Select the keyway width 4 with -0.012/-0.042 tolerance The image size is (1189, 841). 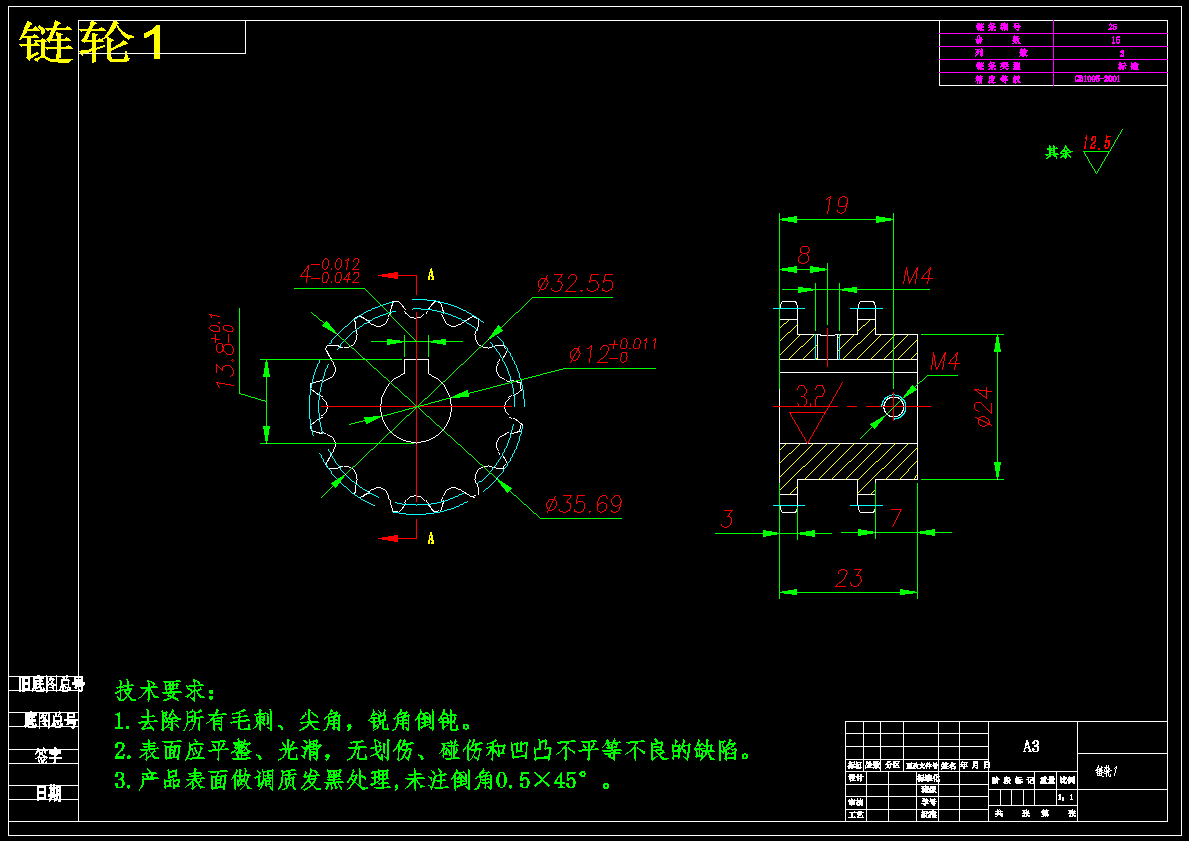coord(329,271)
